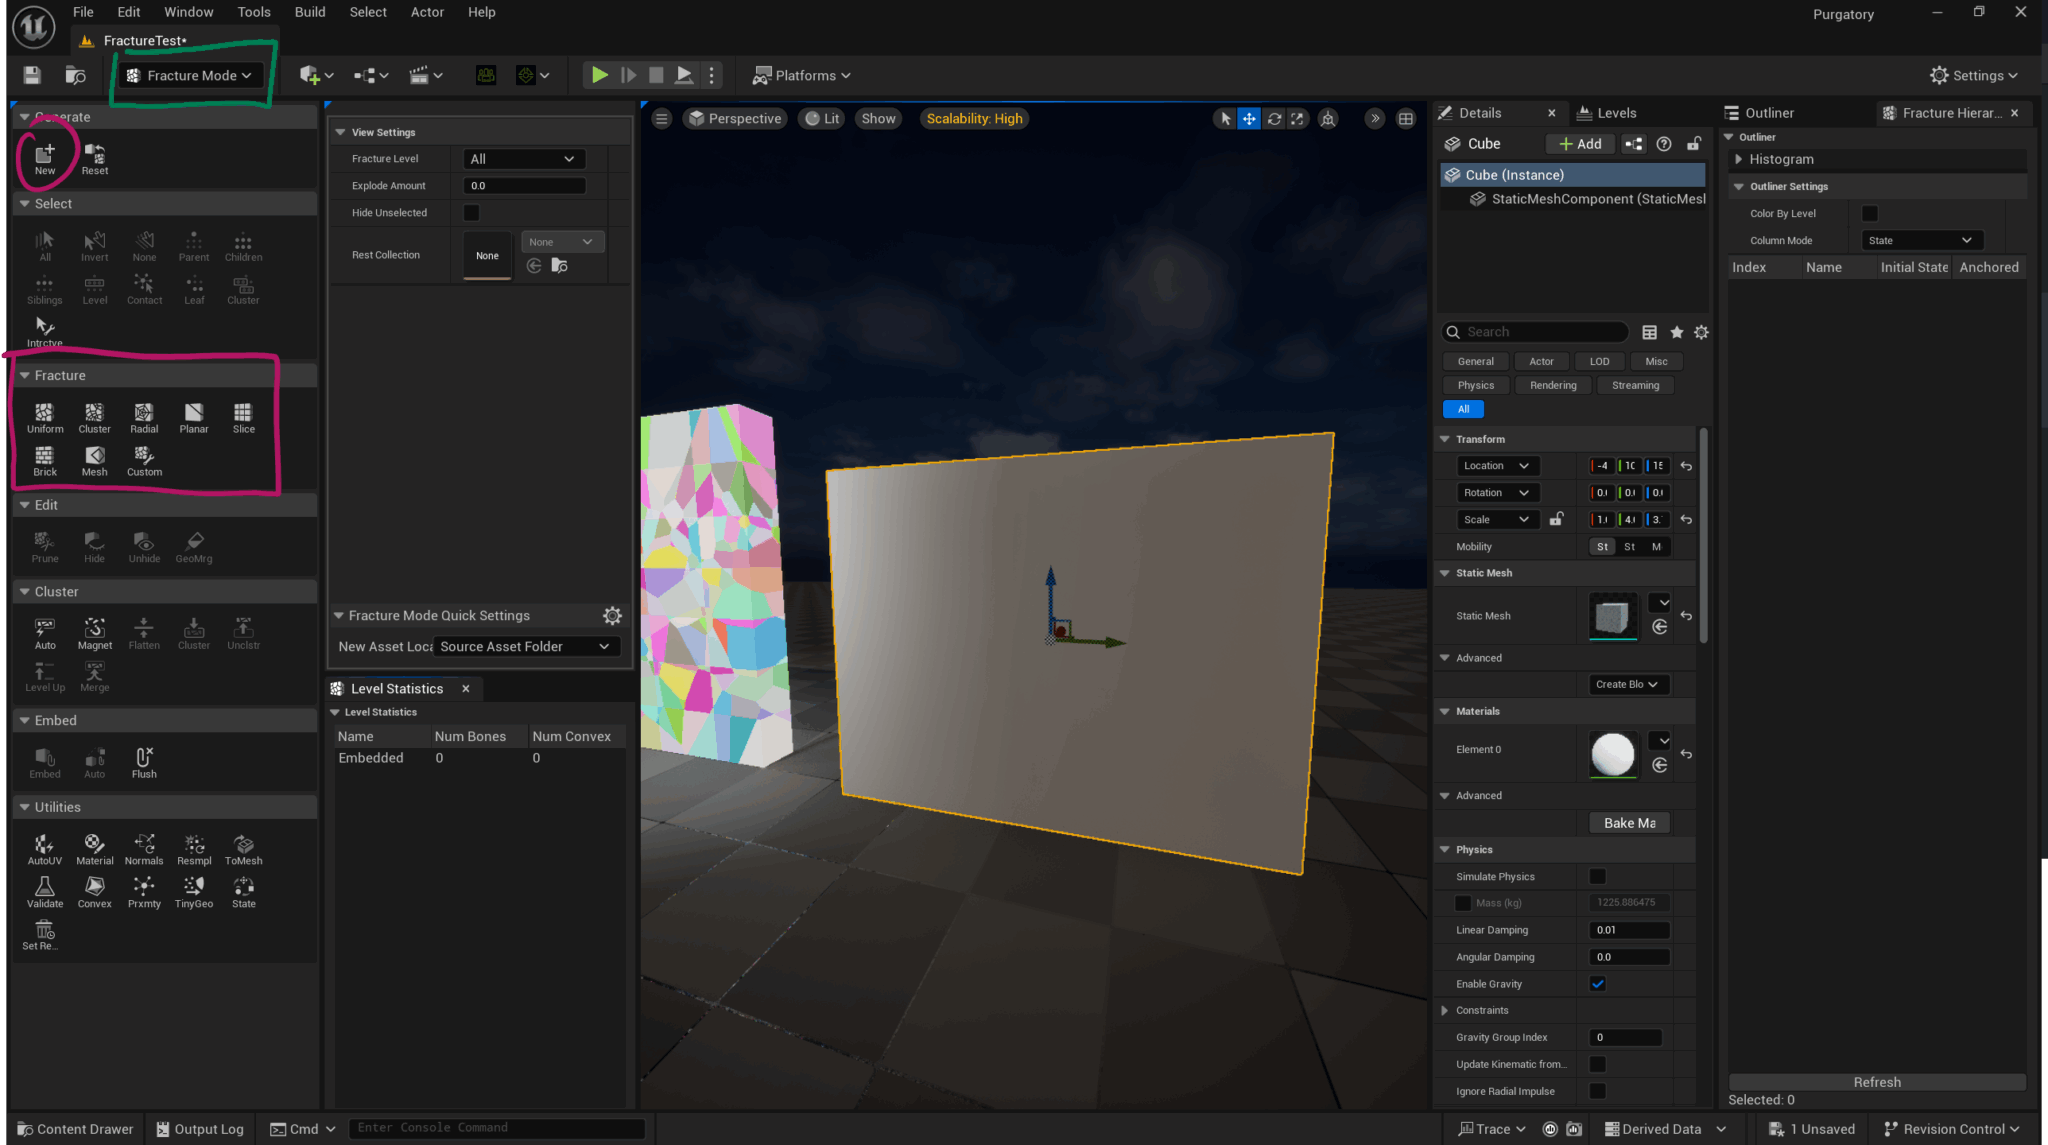Open the Fracture Level dropdown
The image size is (2048, 1145).
(522, 158)
